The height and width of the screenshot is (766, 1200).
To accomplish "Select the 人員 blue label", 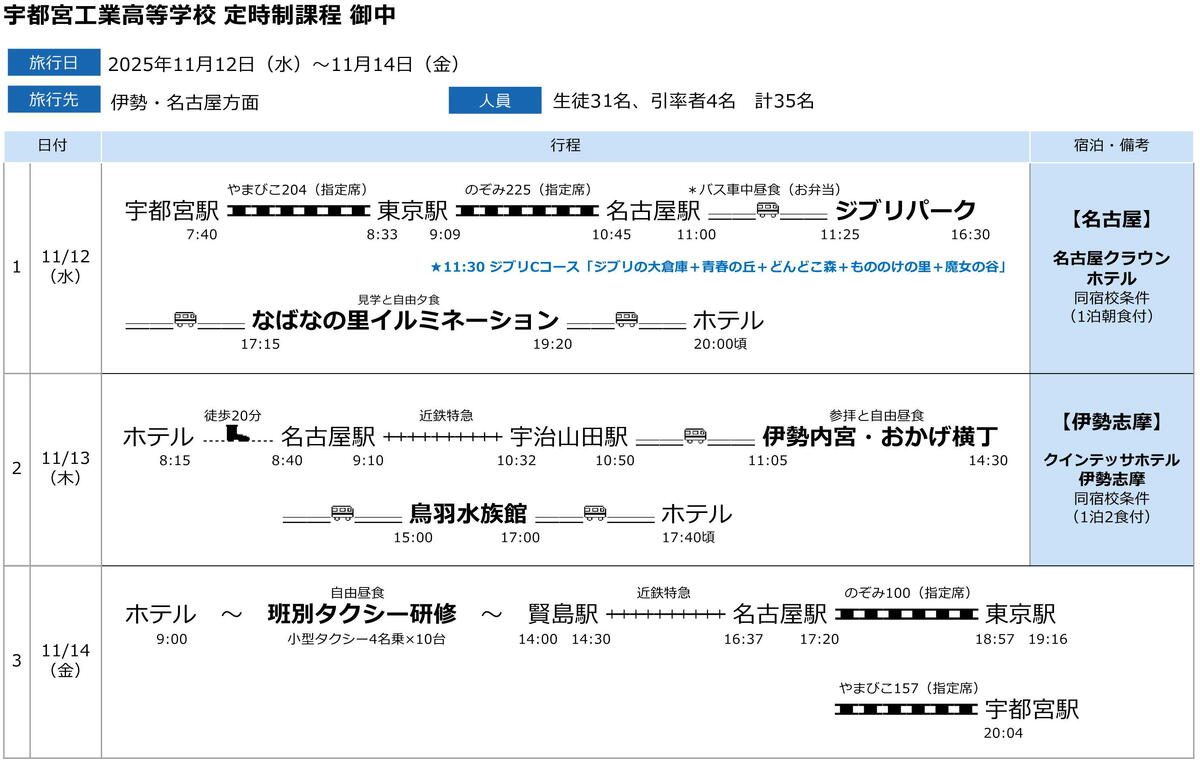I will (x=495, y=100).
